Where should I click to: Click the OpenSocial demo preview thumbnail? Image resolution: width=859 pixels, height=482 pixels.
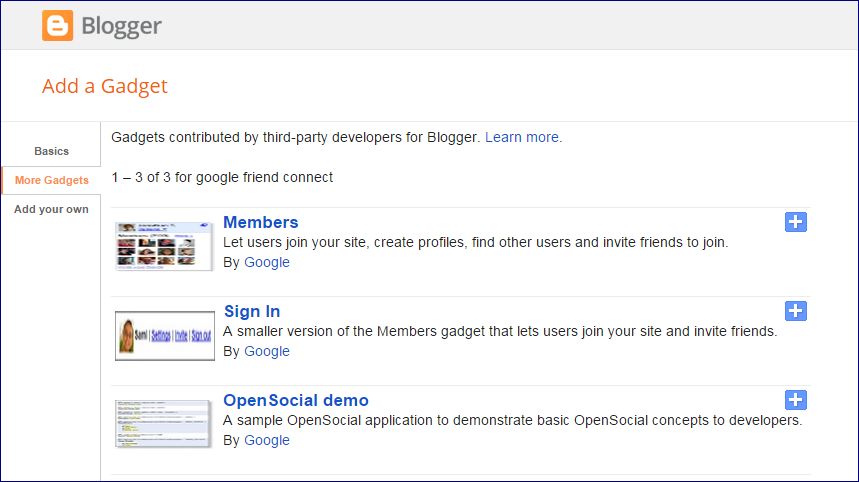pos(163,424)
